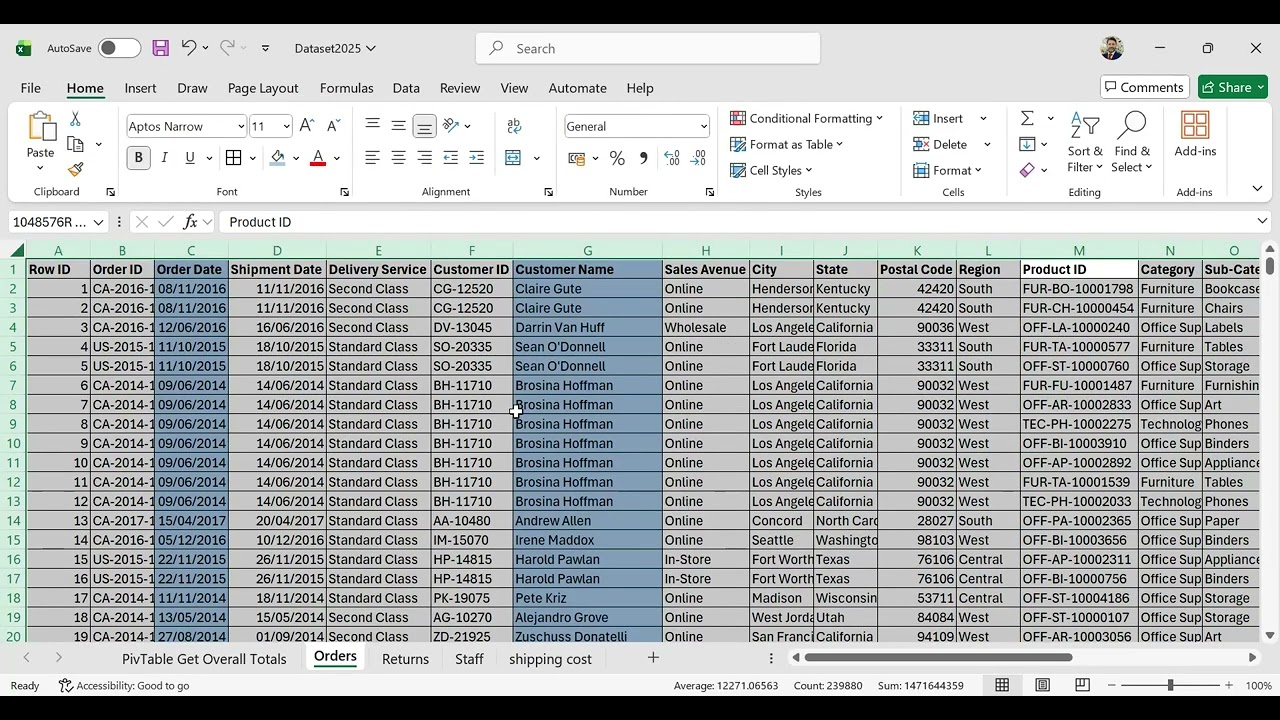Click the AutoSum sigma icon

pos(1027,118)
